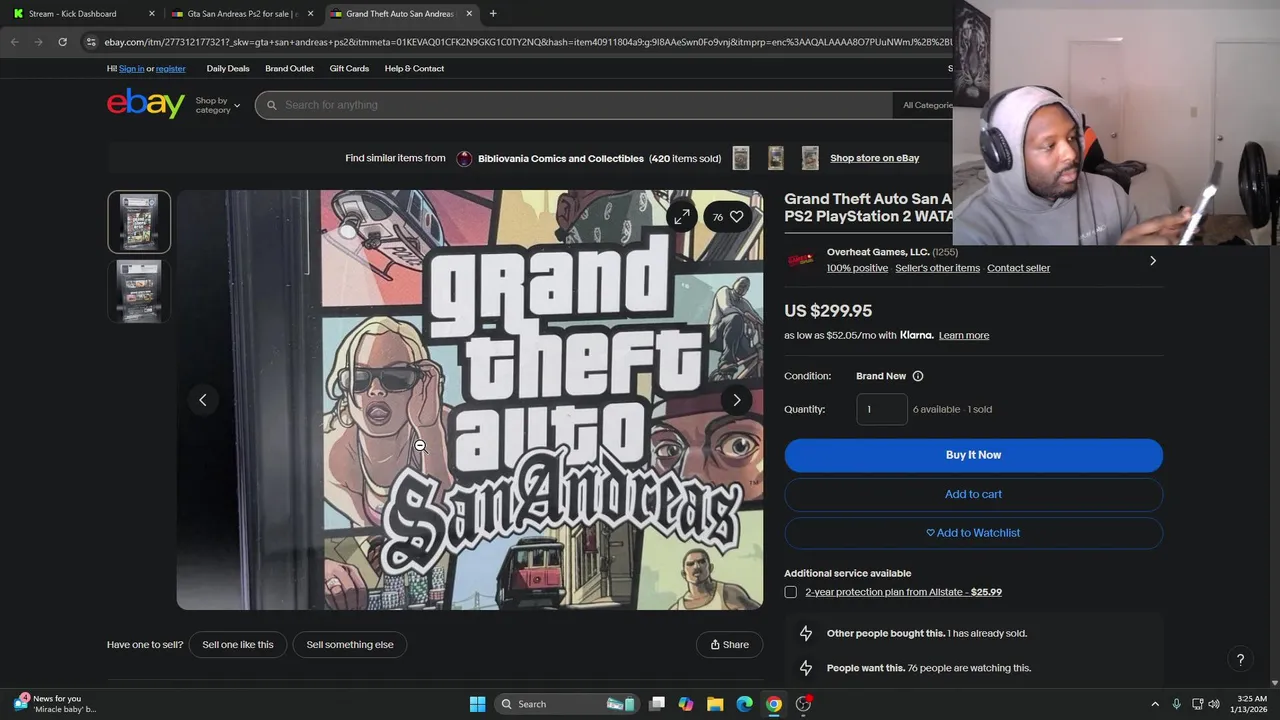
Task: Open the OBS Studio taskbar icon
Action: click(803, 704)
